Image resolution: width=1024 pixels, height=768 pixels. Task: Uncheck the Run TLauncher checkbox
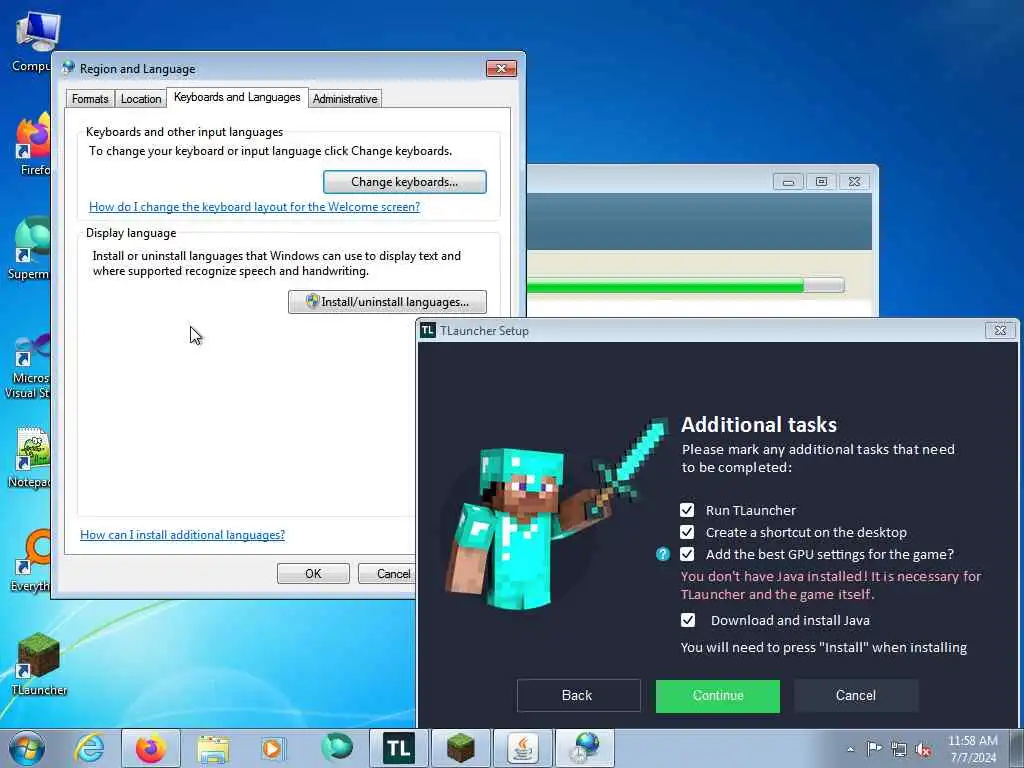coord(687,510)
